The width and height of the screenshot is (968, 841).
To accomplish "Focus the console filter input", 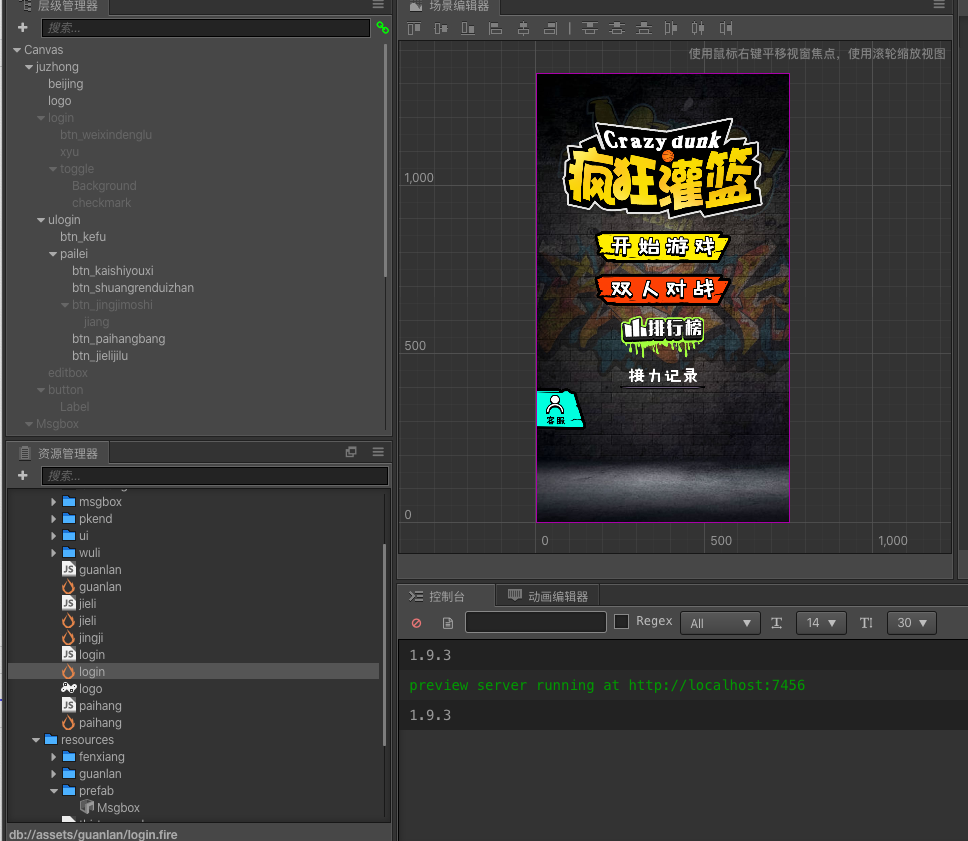I will click(x=536, y=622).
